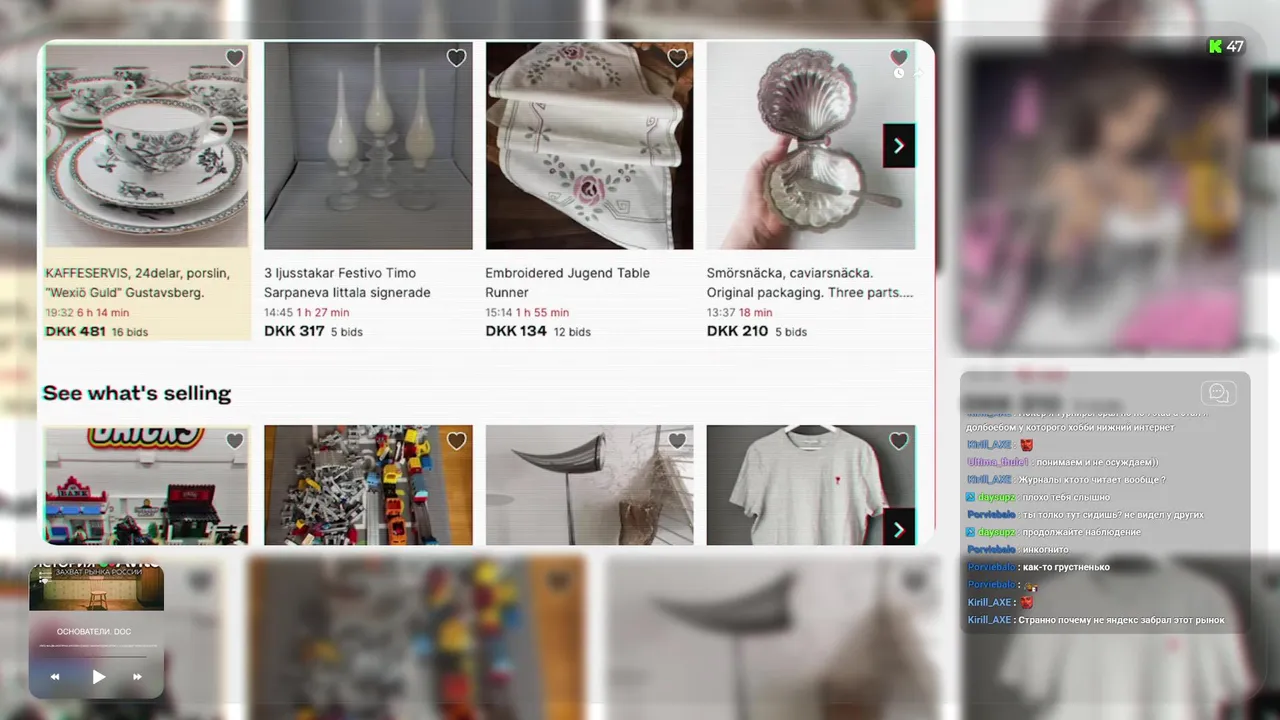Click heart icon on grey t-shirt listing
This screenshot has height=720, width=1280.
(898, 441)
